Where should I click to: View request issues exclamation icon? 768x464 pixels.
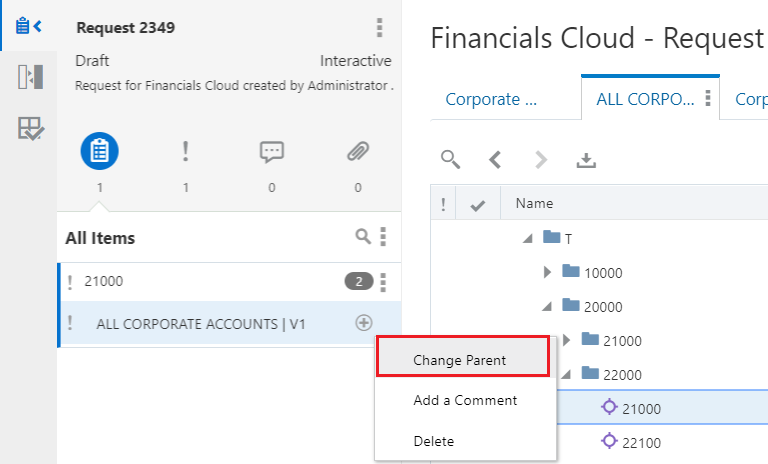click(x=185, y=151)
